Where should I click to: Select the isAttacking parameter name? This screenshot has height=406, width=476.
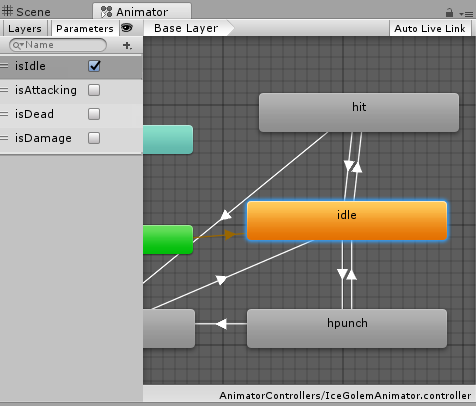(46, 90)
